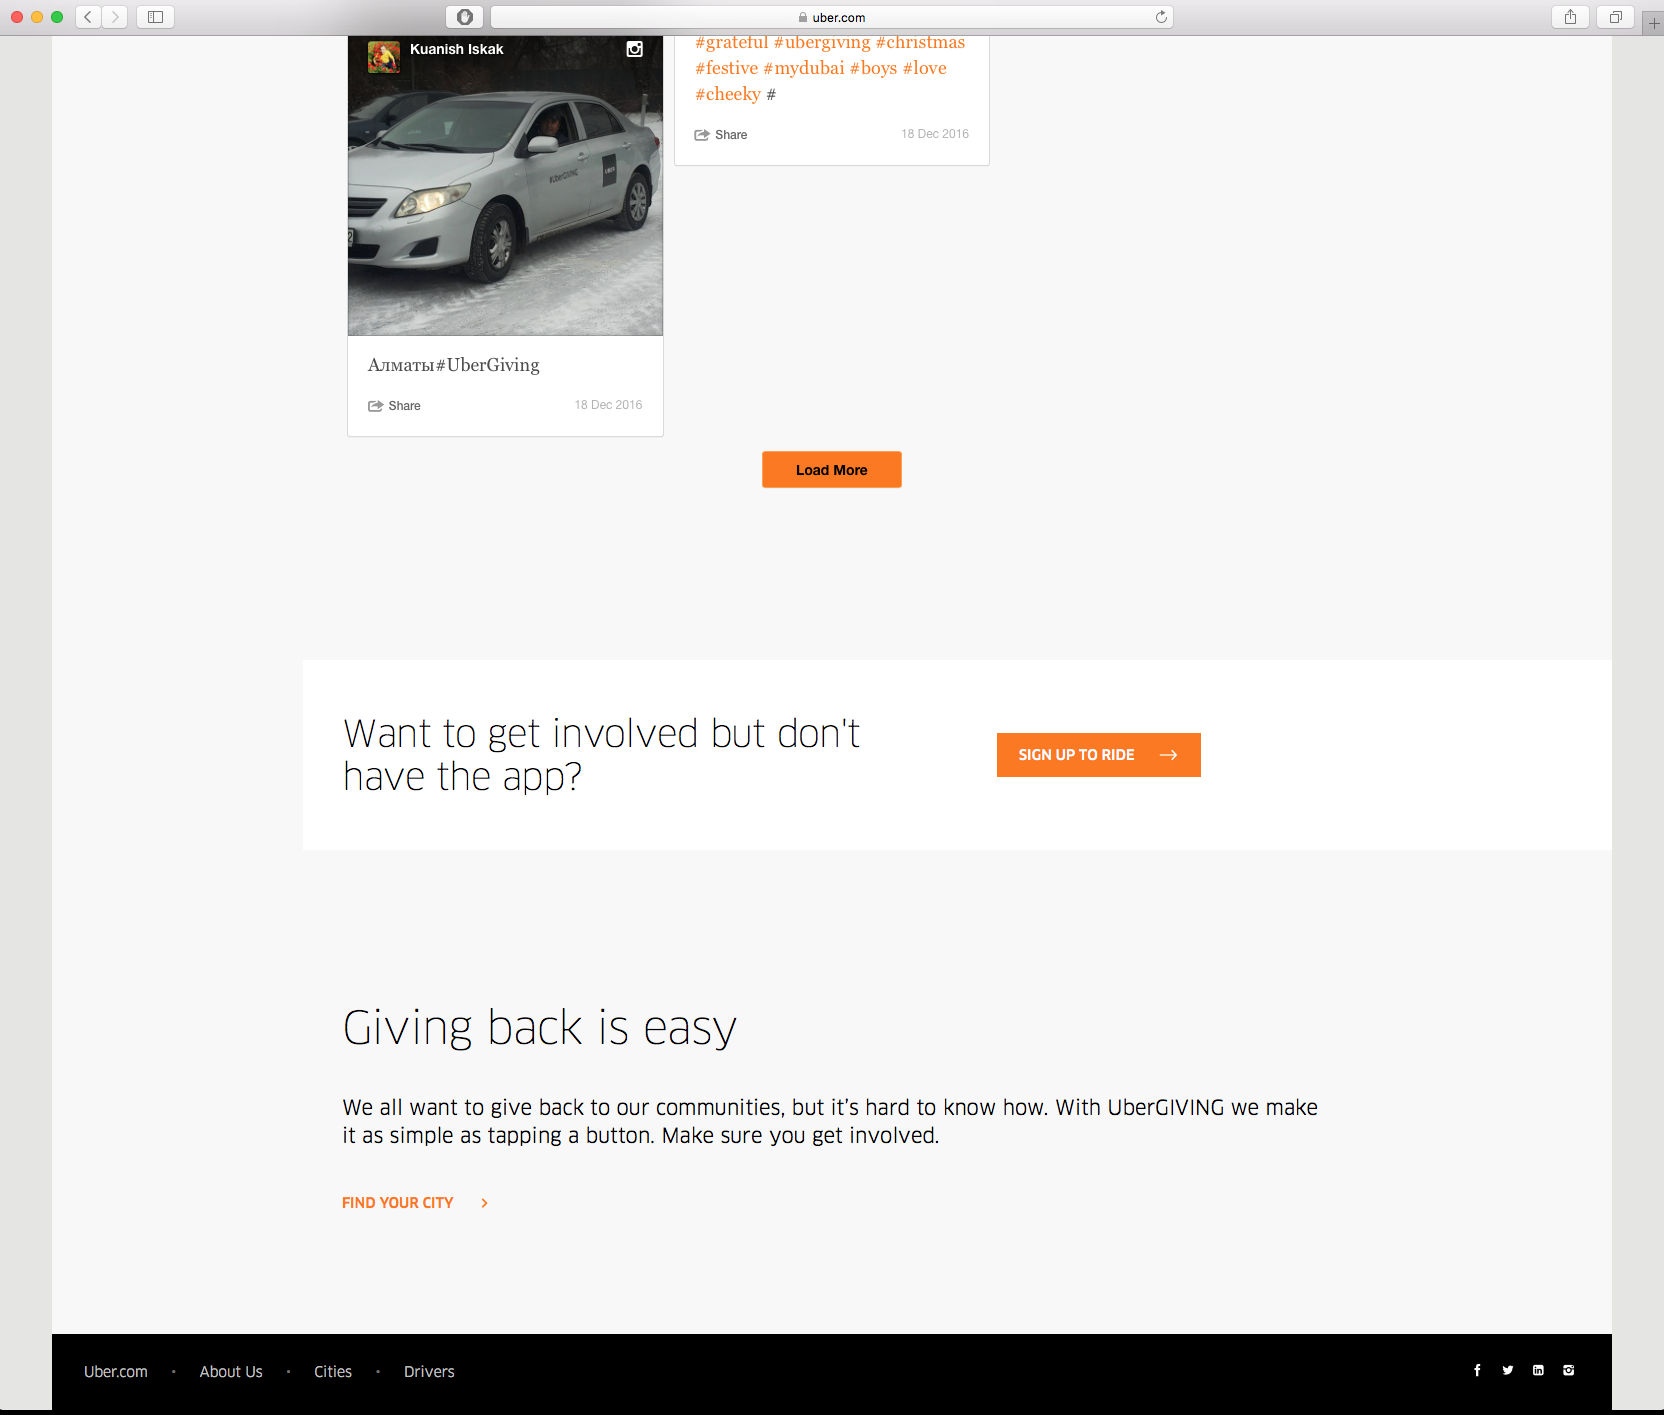Screen dimensions: 1664x1415
Task: Click the #ubergiving hashtag
Action: click(x=822, y=43)
